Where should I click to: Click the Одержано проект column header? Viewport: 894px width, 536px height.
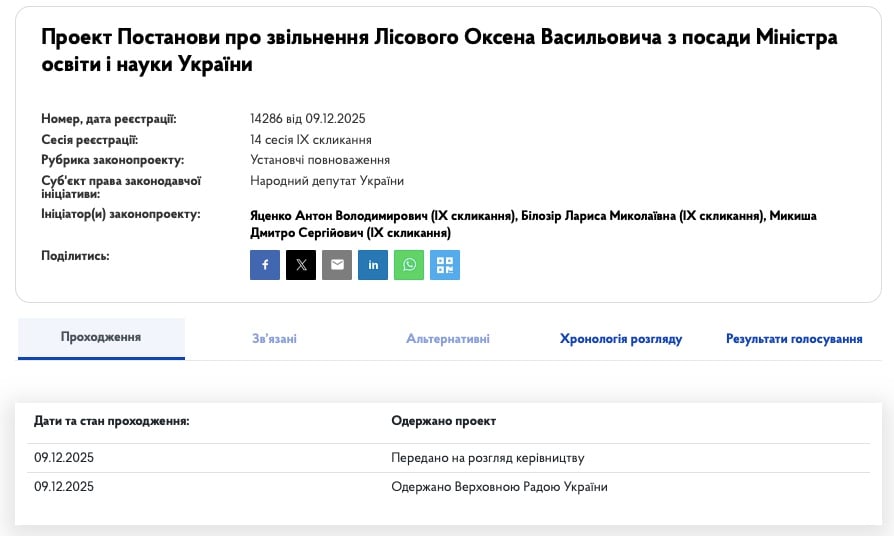click(444, 421)
